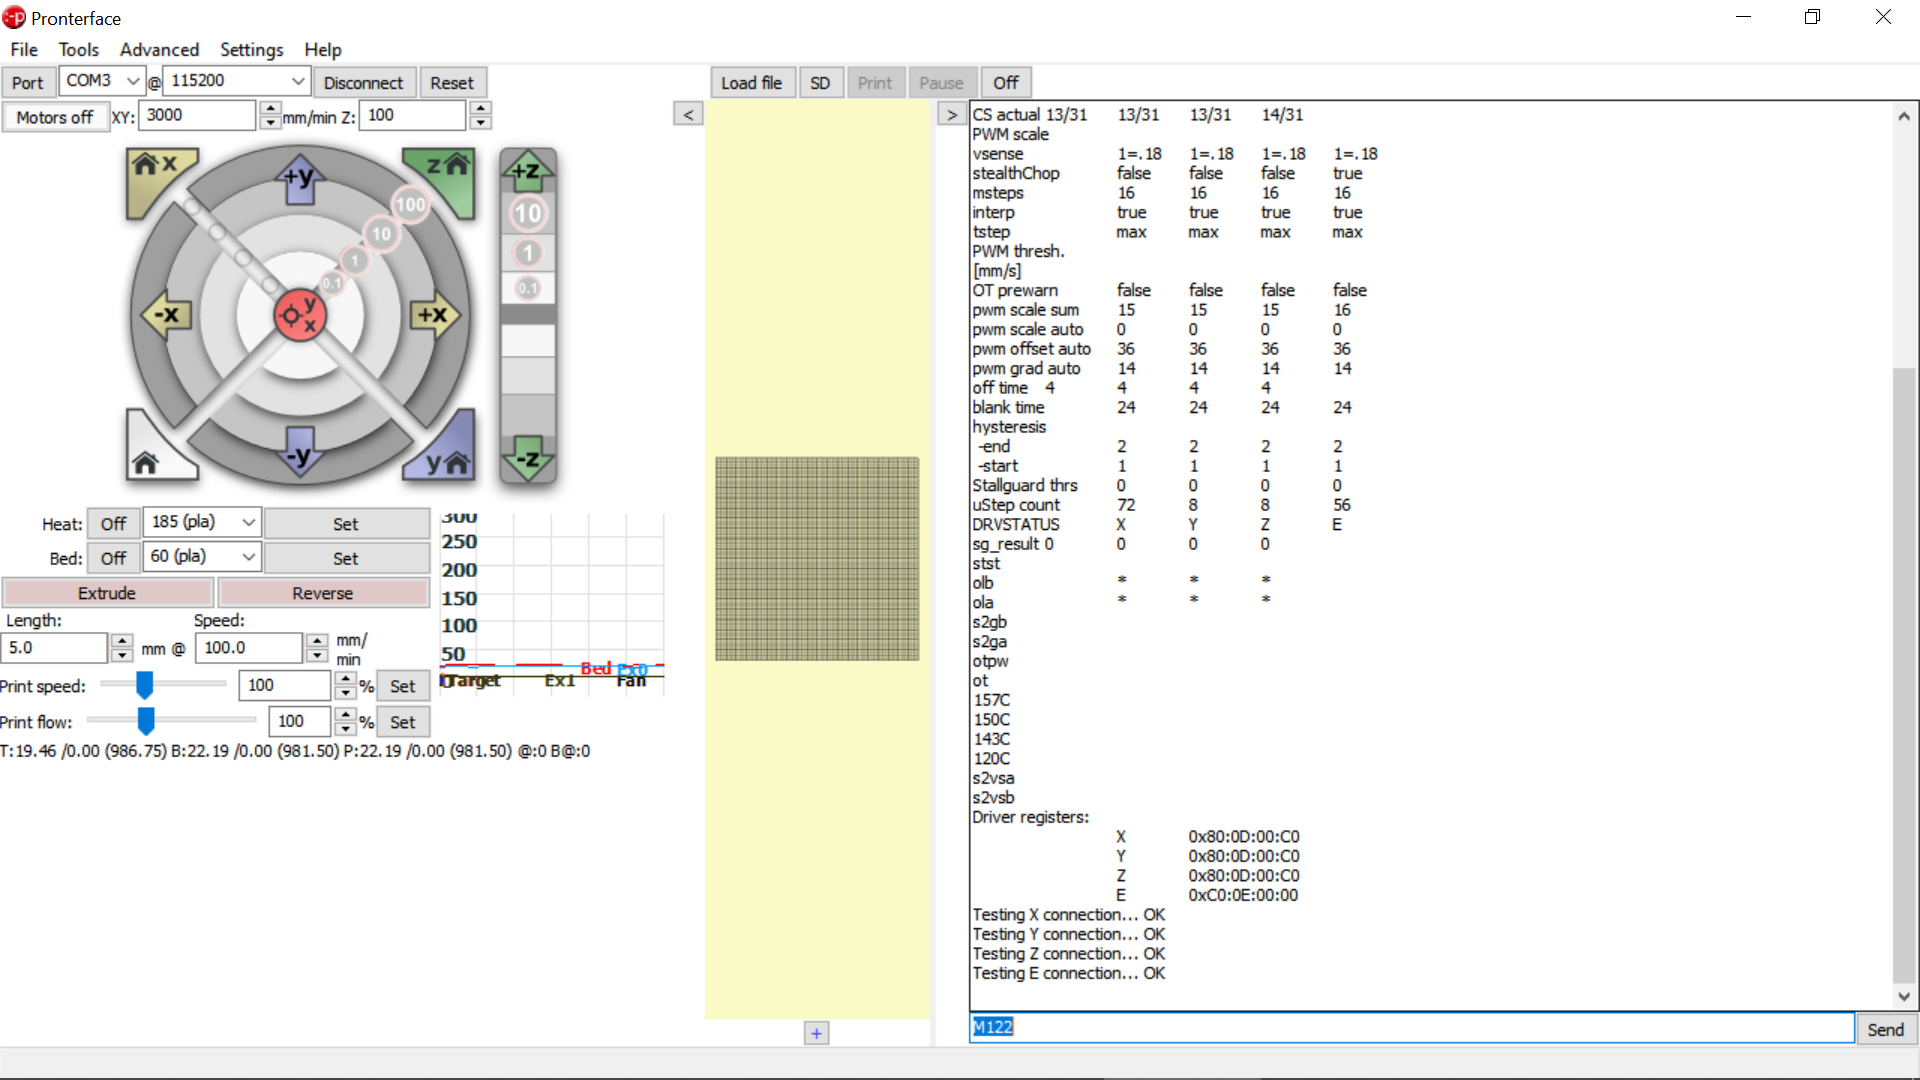The height and width of the screenshot is (1080, 1920).
Task: Toggle Bed heater Off button
Action: click(x=113, y=558)
